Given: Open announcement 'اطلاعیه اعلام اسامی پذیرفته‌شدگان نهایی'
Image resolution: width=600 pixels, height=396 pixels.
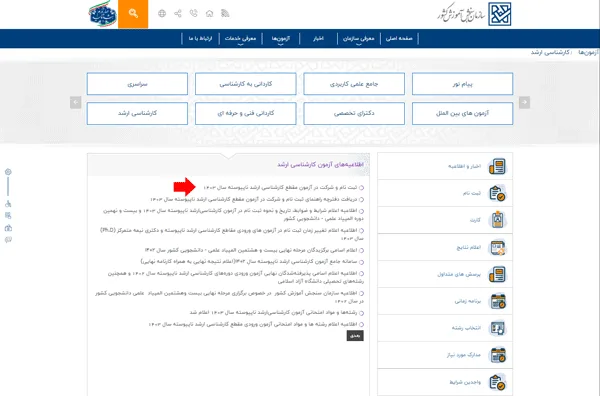Looking at the screenshot, I should pos(236,277).
